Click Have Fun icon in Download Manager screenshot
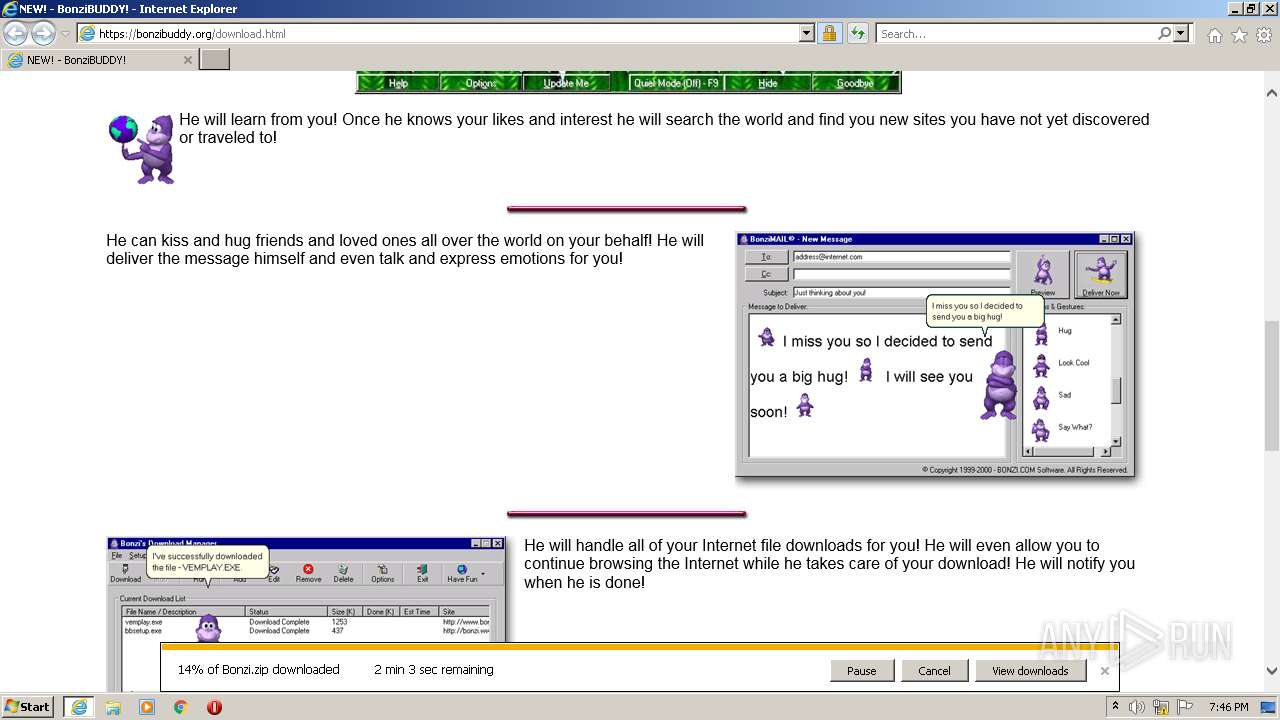Screen dimensions: 1280x720 pos(462,573)
